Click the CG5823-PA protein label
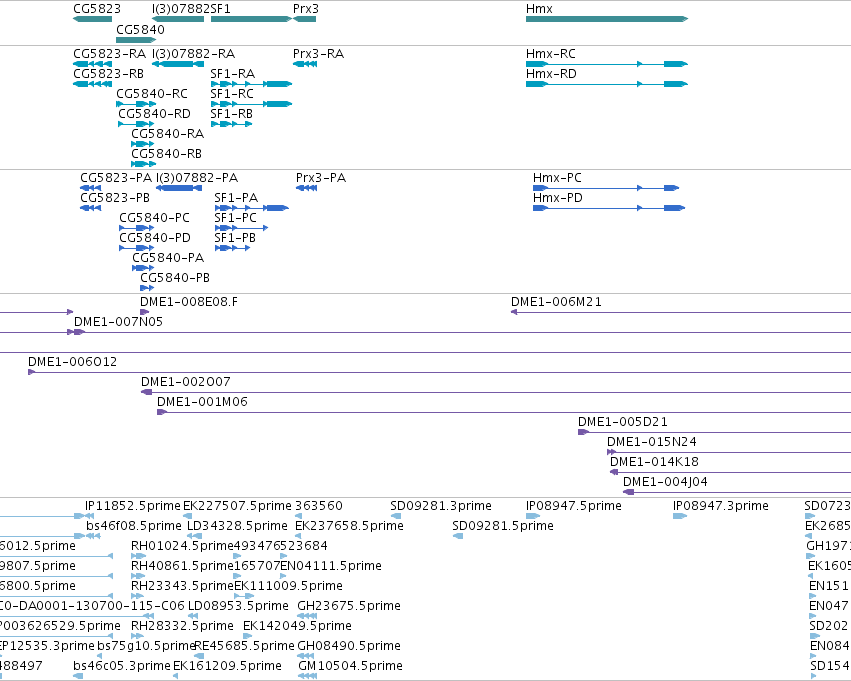 (116, 178)
